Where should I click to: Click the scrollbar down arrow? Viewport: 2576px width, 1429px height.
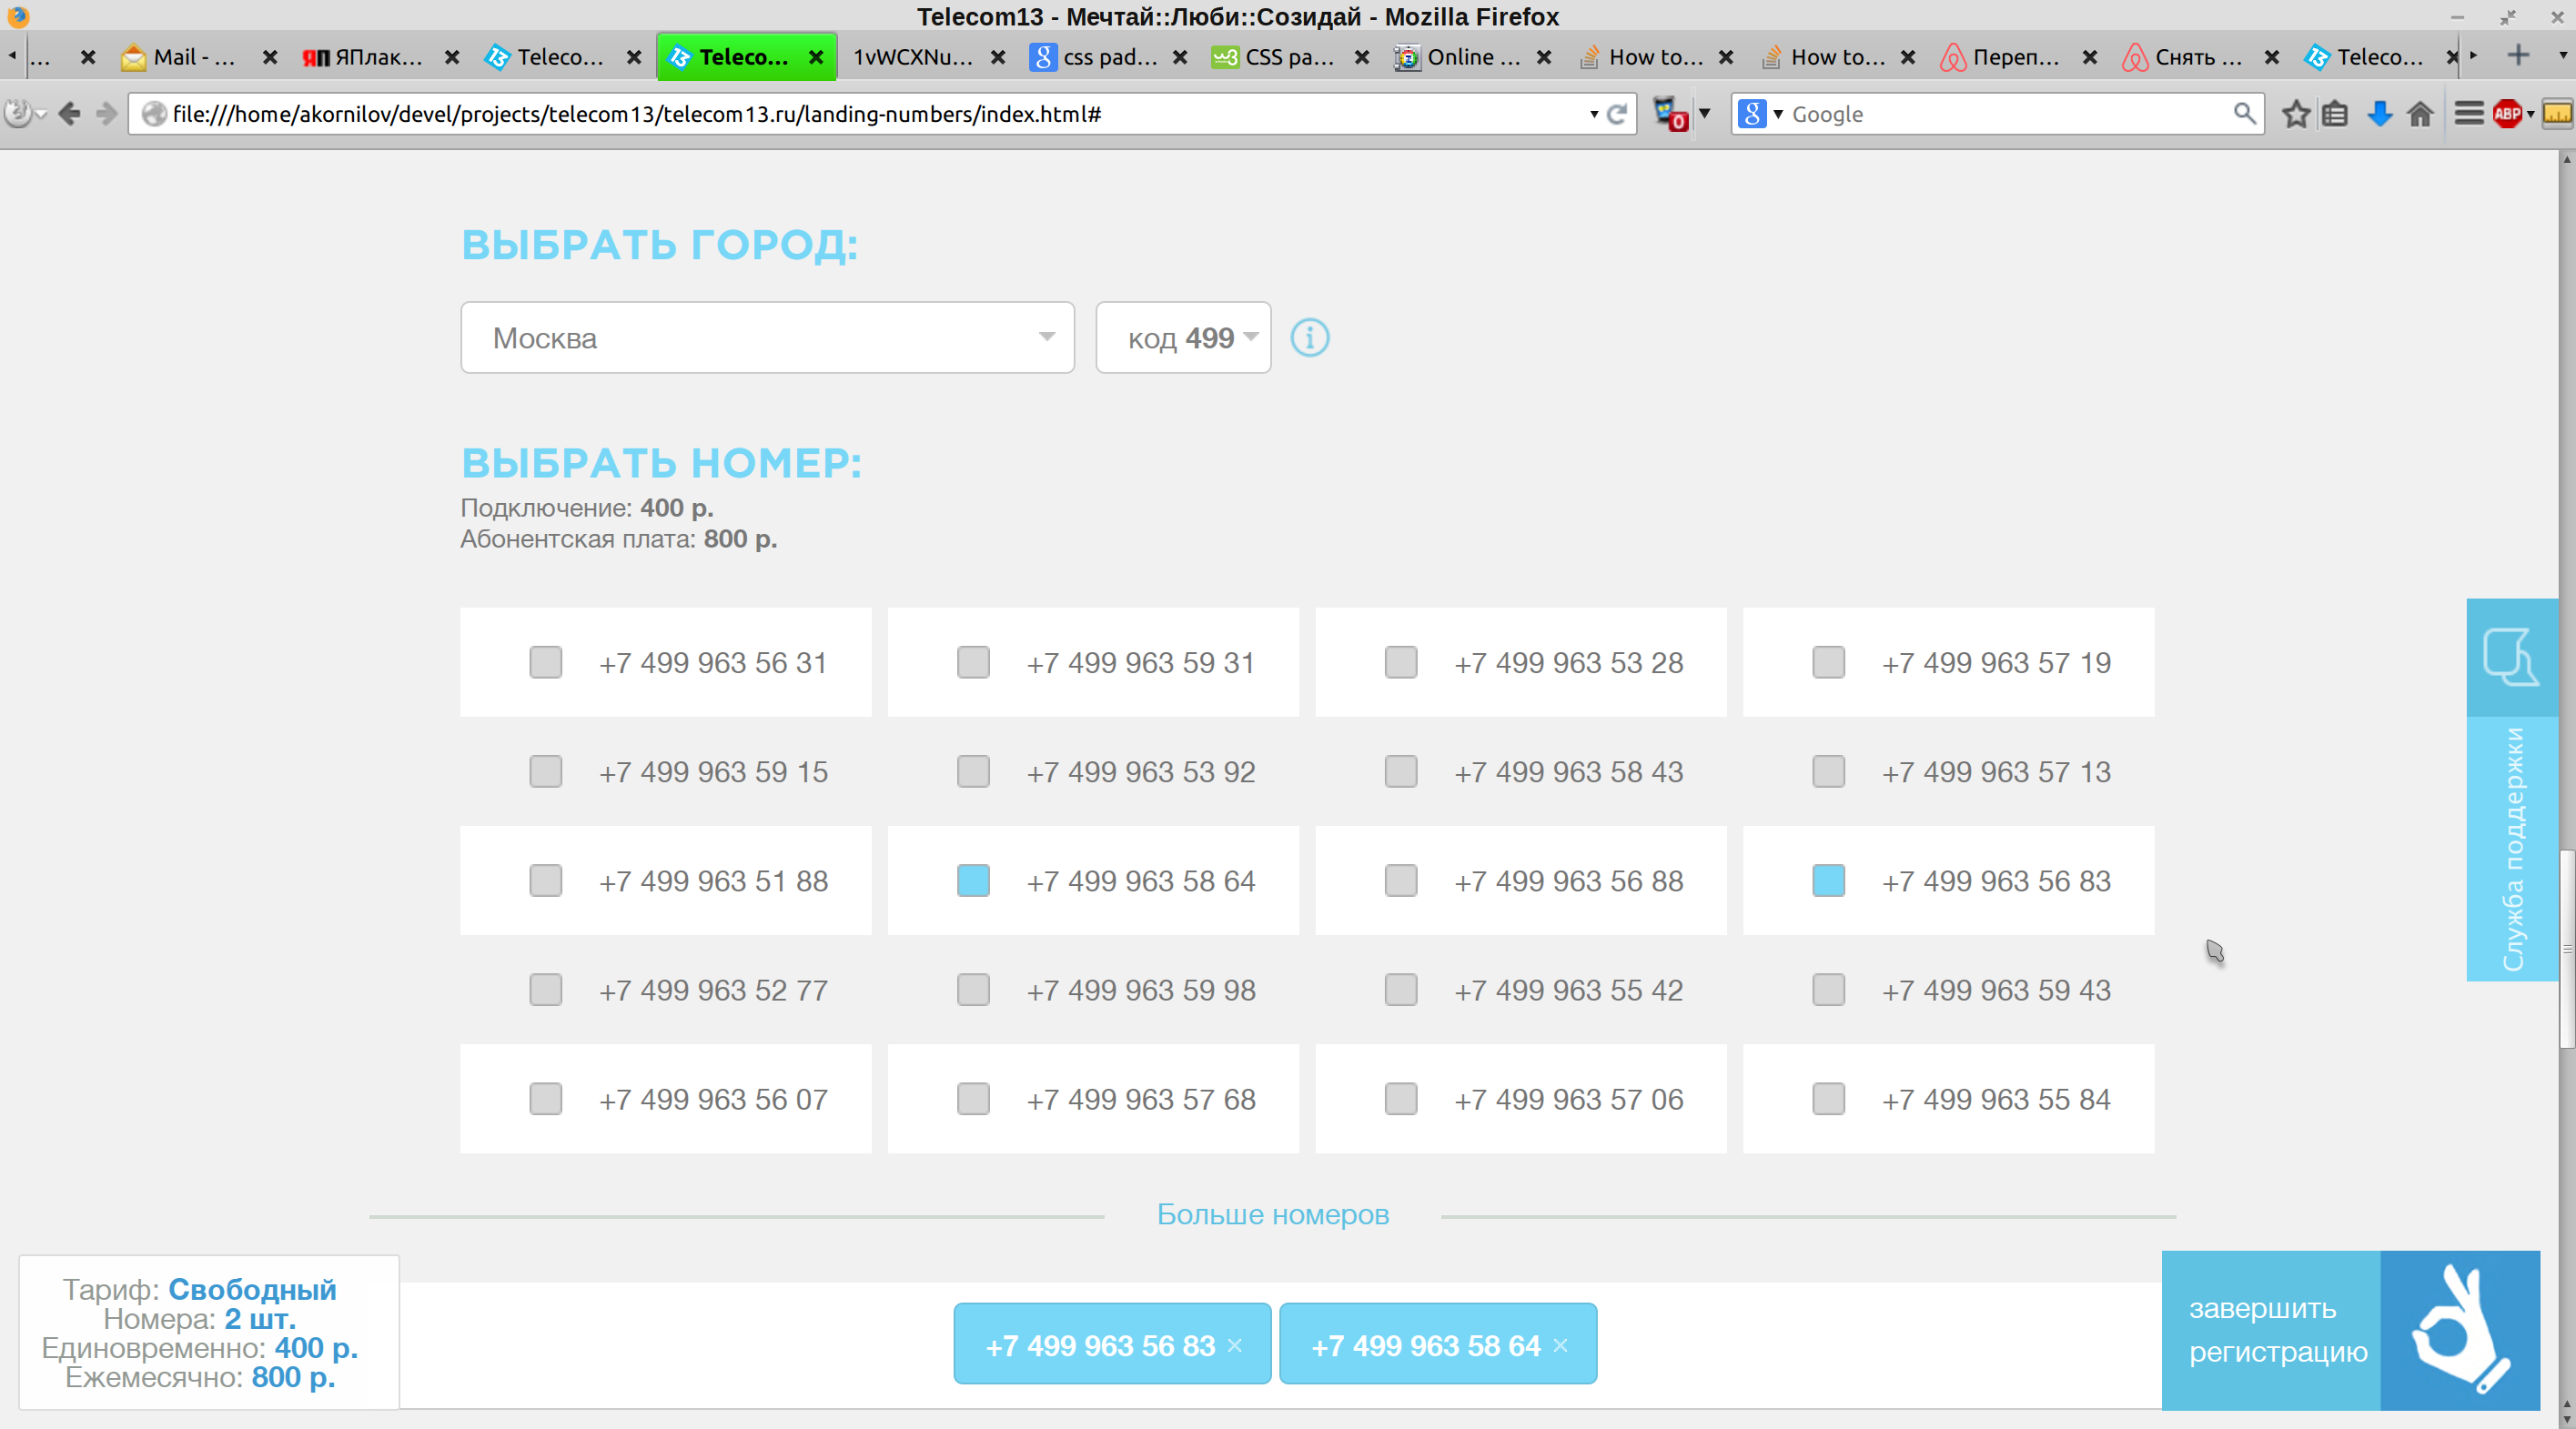(2567, 1419)
